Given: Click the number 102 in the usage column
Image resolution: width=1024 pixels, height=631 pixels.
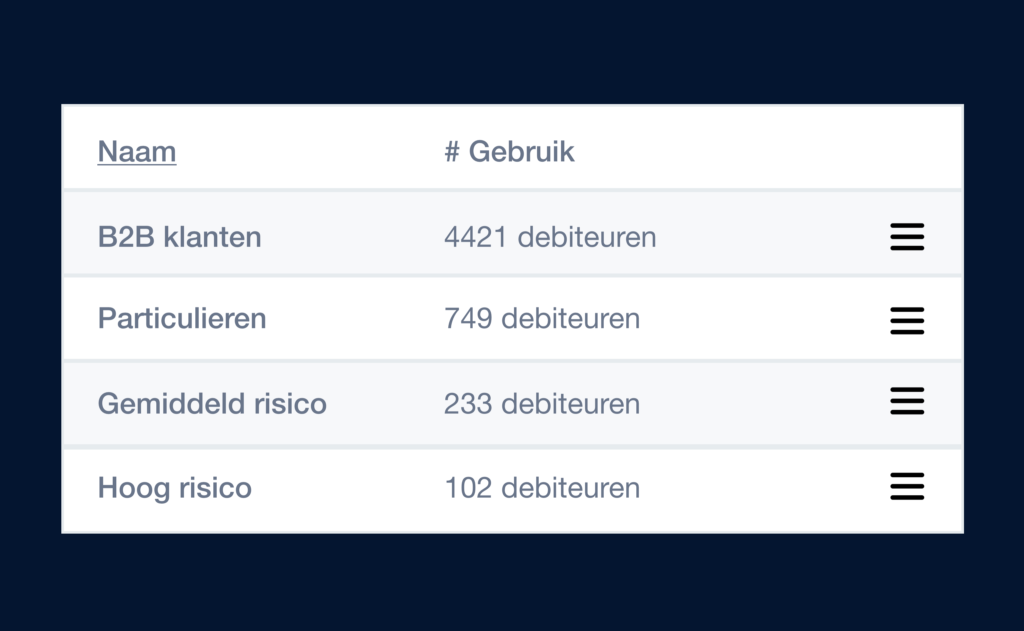Looking at the screenshot, I should click(x=468, y=488).
